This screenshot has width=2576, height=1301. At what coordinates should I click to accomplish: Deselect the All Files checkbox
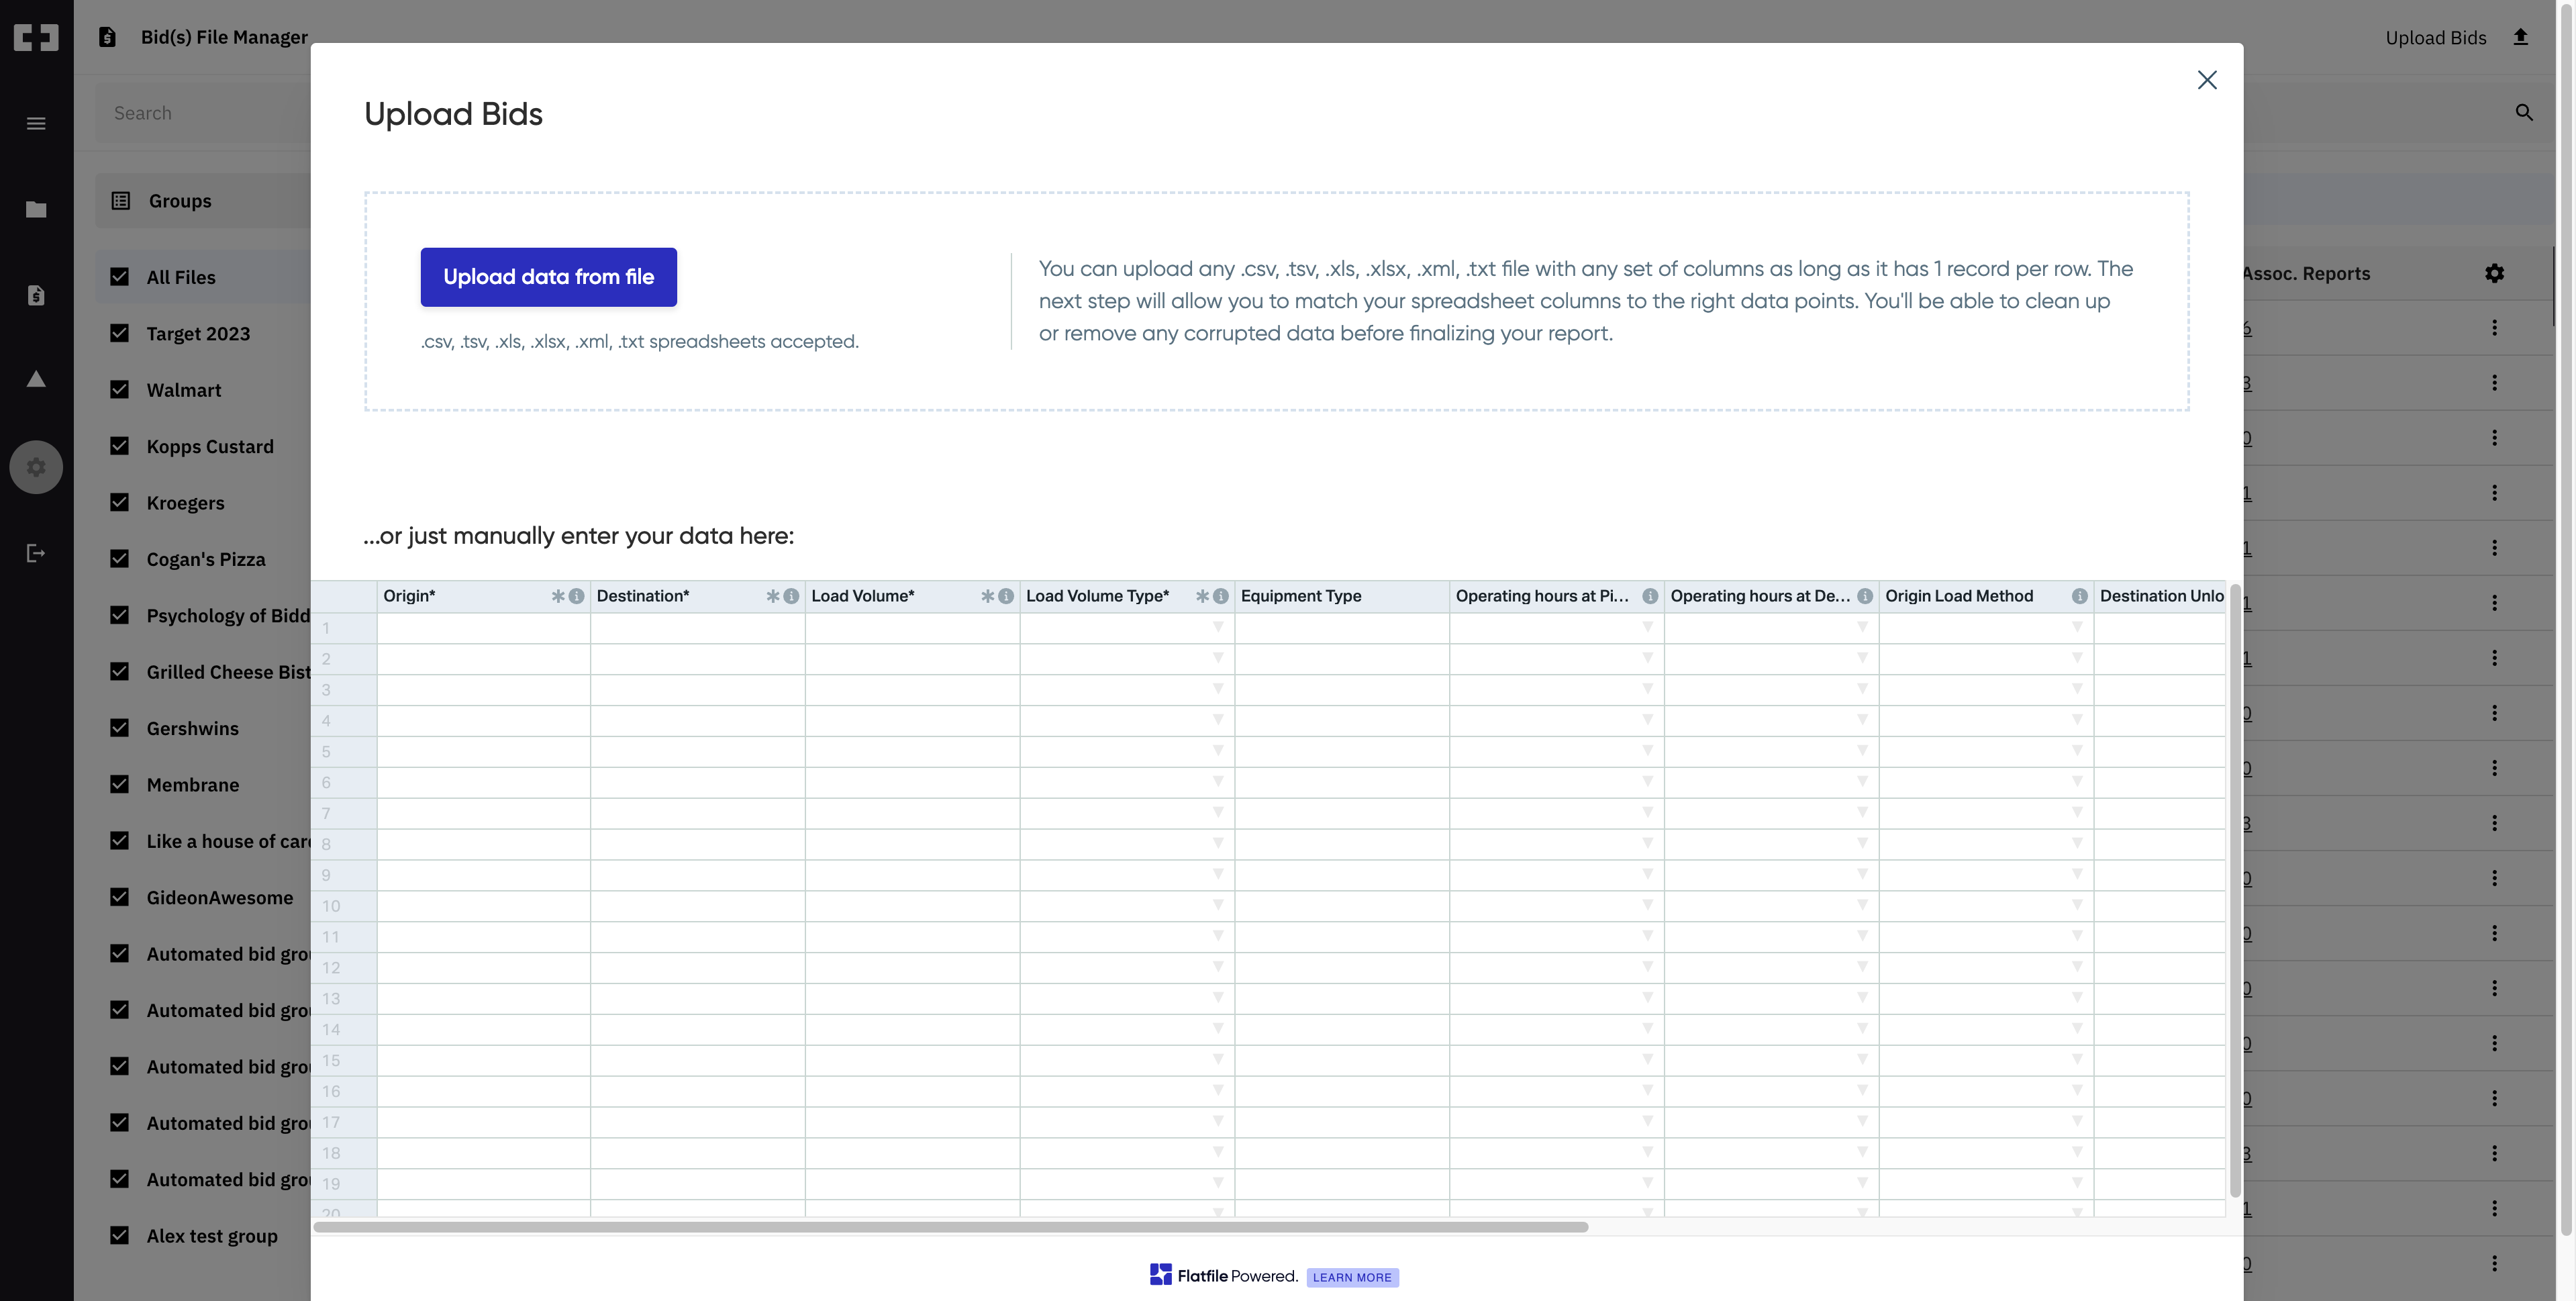point(120,276)
